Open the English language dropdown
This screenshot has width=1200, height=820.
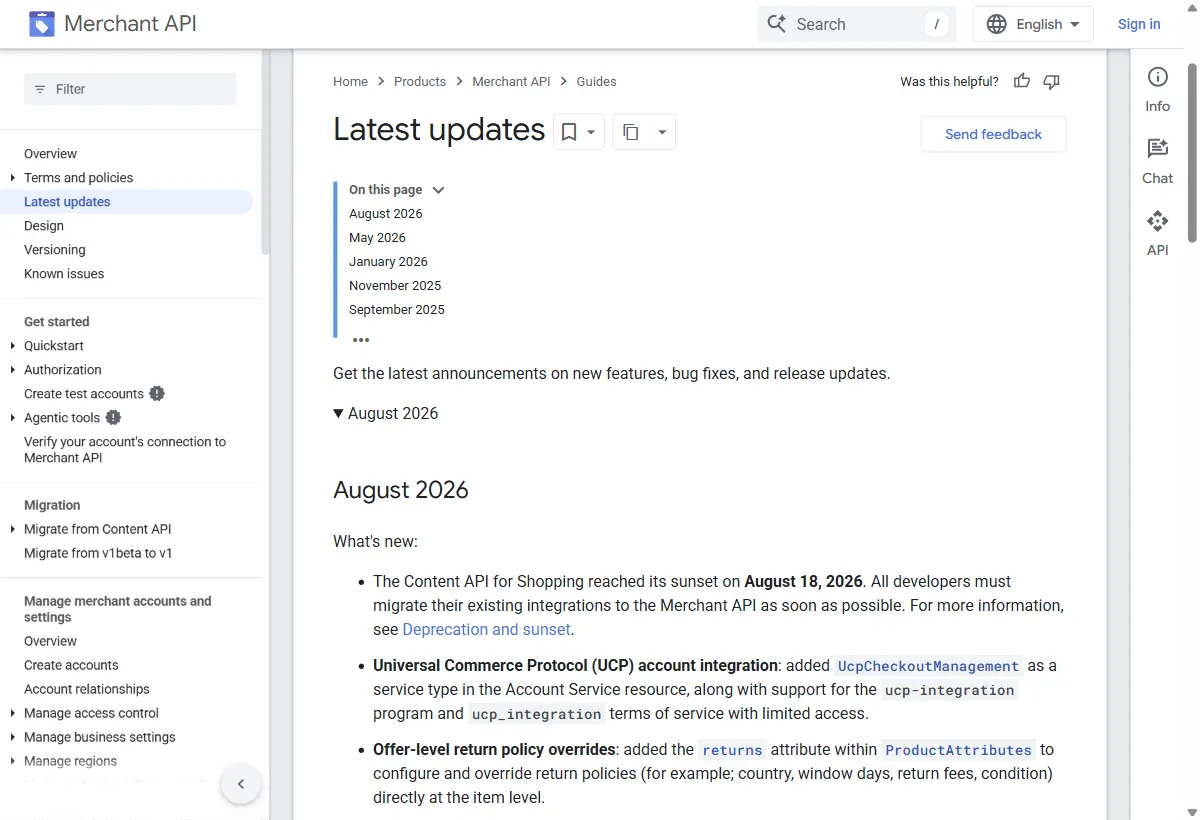[1033, 24]
